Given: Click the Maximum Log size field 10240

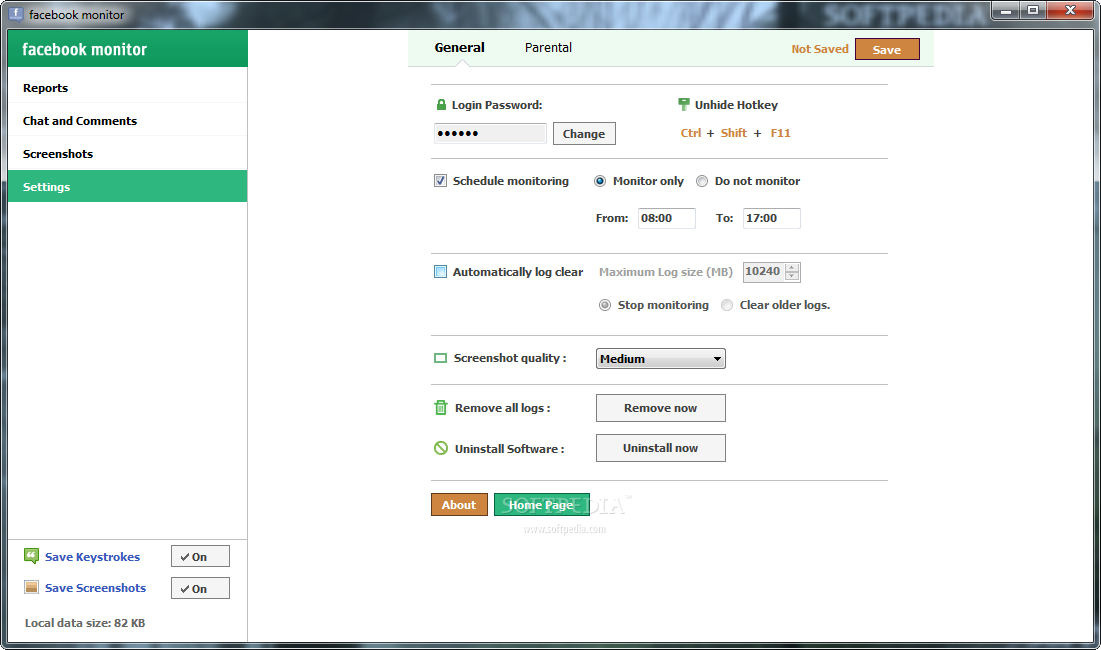Looking at the screenshot, I should [764, 272].
